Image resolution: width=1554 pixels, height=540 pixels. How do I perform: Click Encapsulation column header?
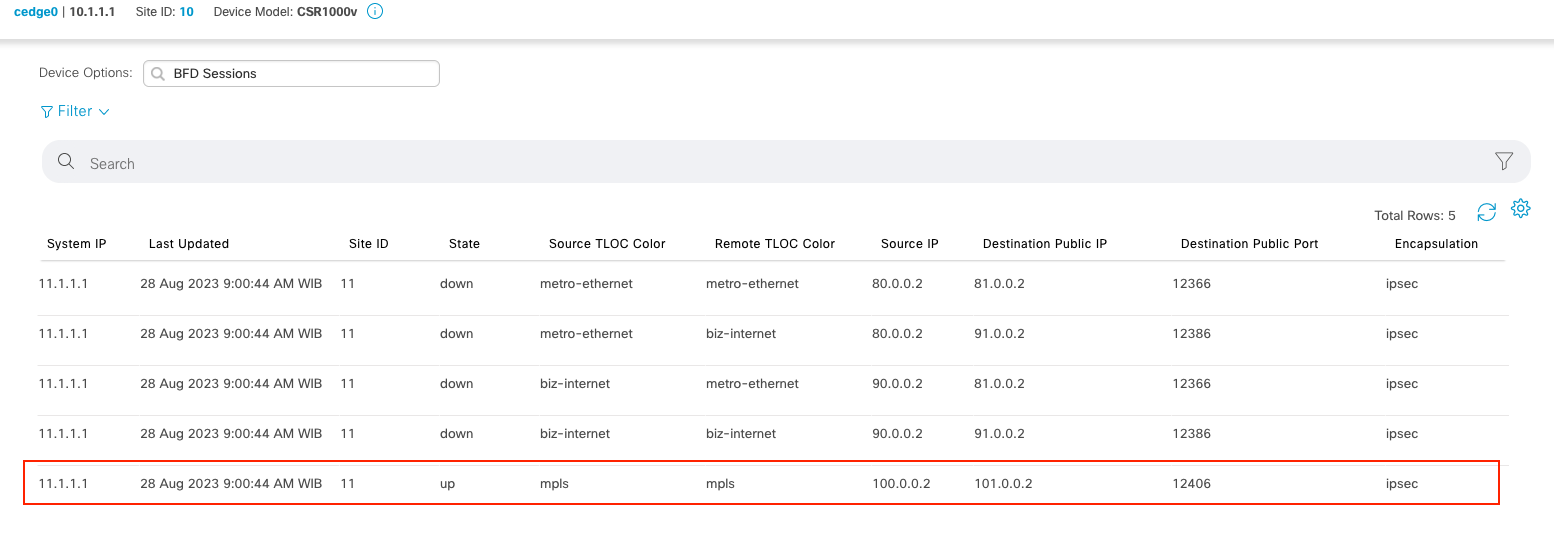[1436, 244]
